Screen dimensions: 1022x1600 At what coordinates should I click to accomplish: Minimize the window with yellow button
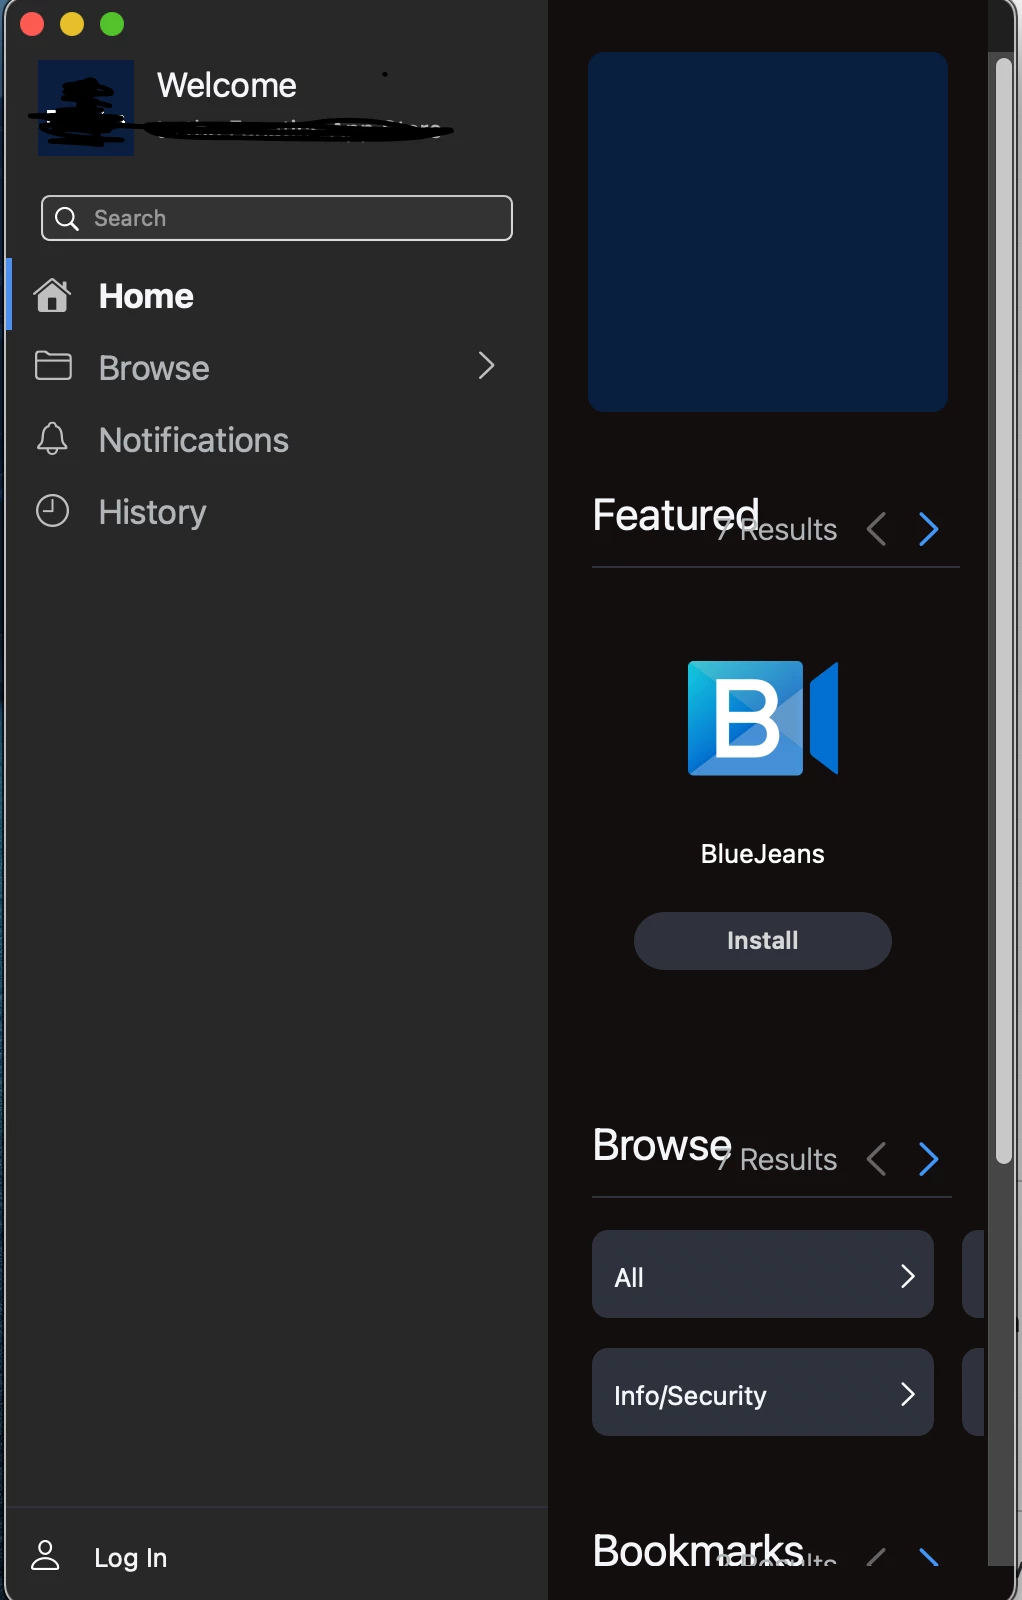(72, 24)
